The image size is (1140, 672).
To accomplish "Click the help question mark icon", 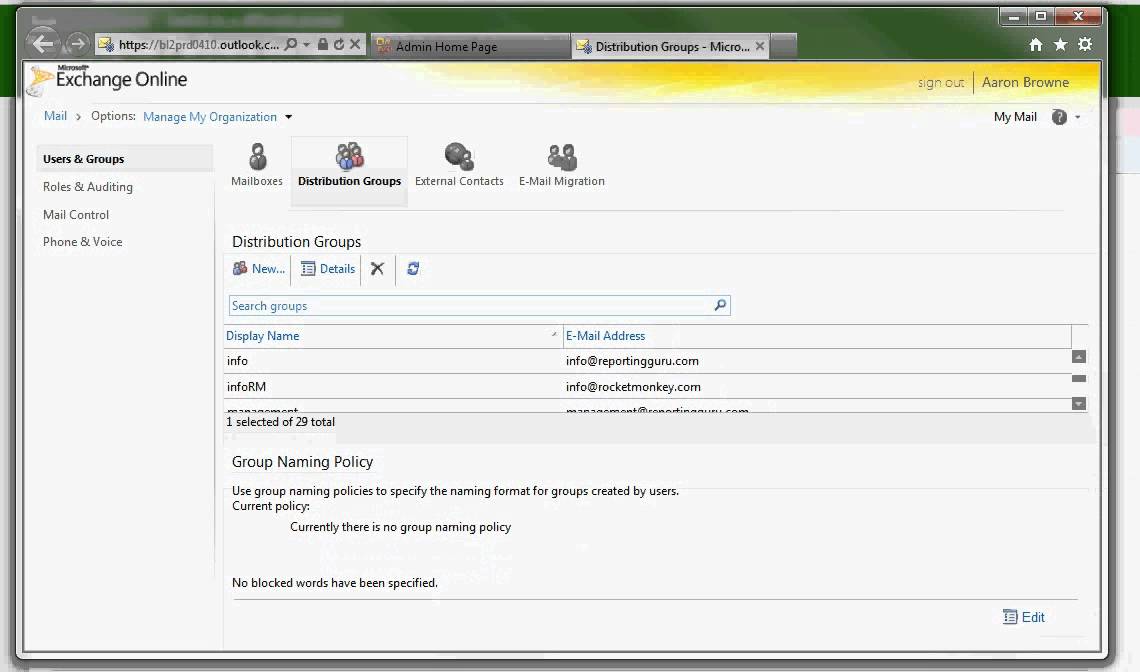I will pyautogui.click(x=1059, y=117).
